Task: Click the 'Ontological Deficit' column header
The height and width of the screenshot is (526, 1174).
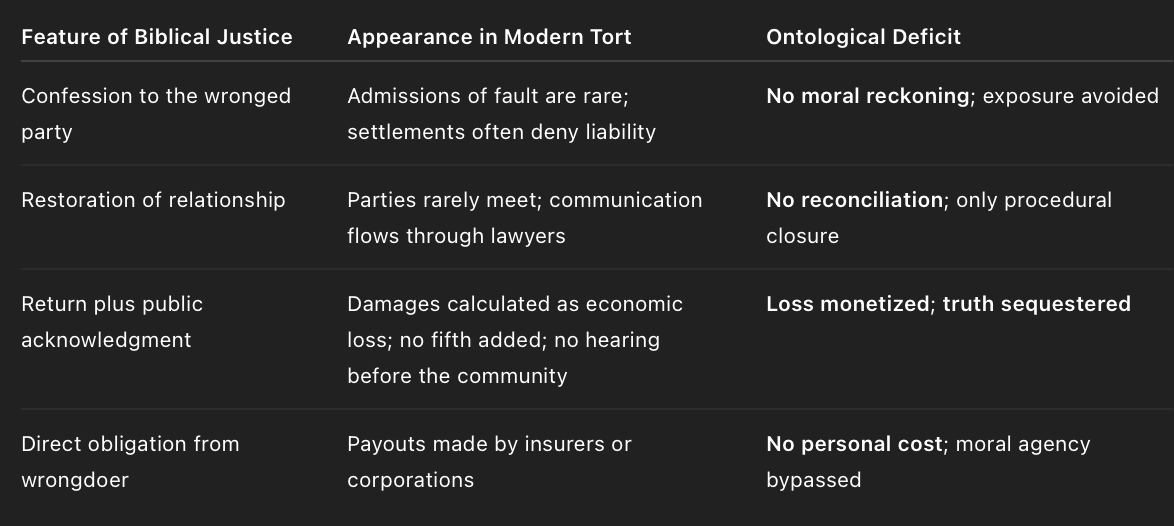Action: pos(863,37)
